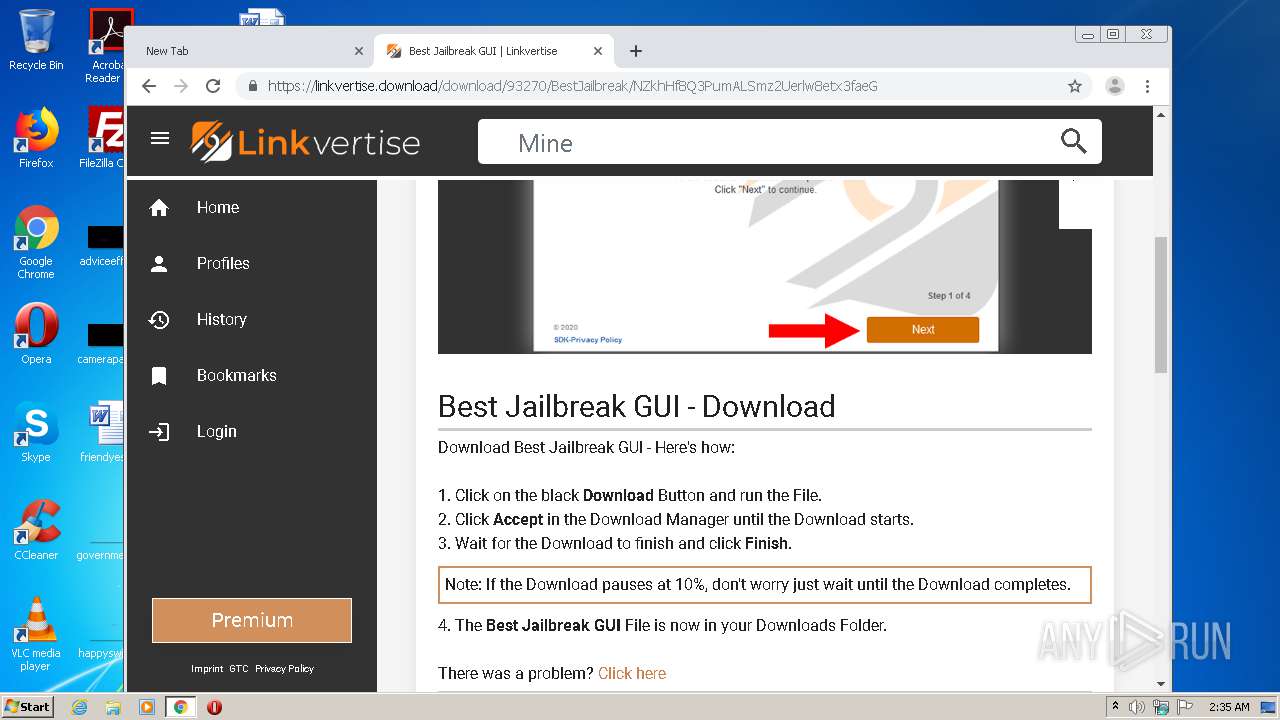Click the 'Click here' problem link
The width and height of the screenshot is (1280, 720).
click(632, 673)
